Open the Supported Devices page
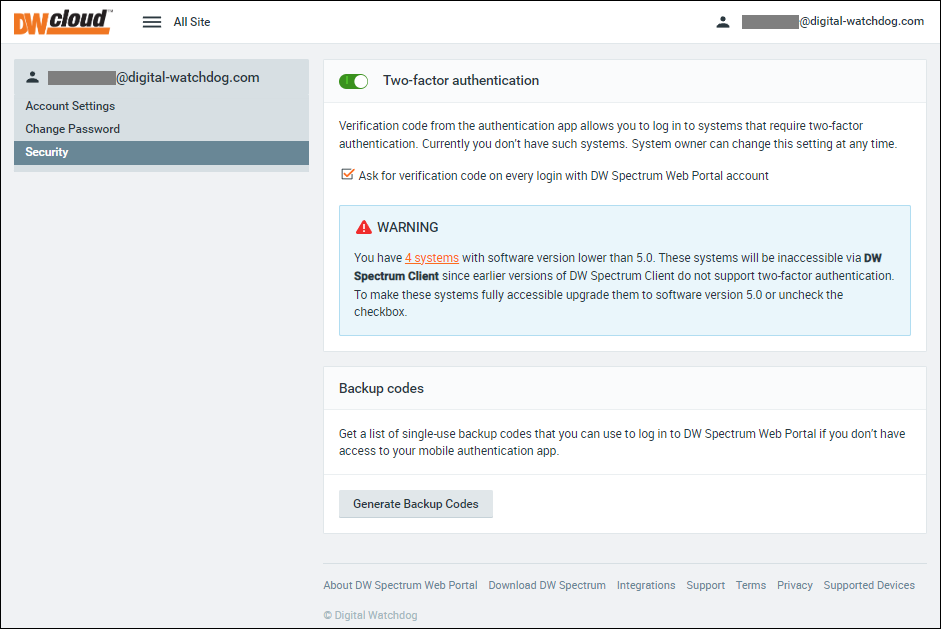The image size is (941, 629). click(868, 585)
